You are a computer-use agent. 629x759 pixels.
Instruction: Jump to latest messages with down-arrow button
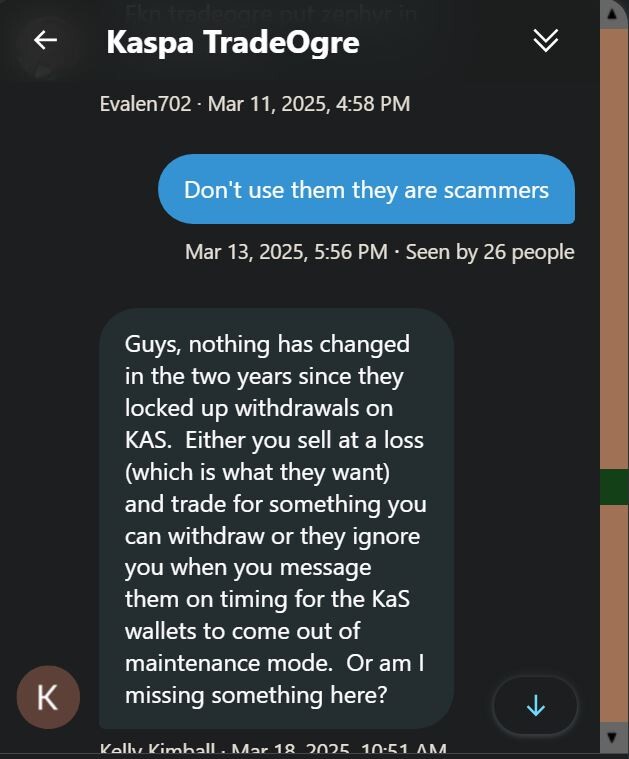(536, 705)
